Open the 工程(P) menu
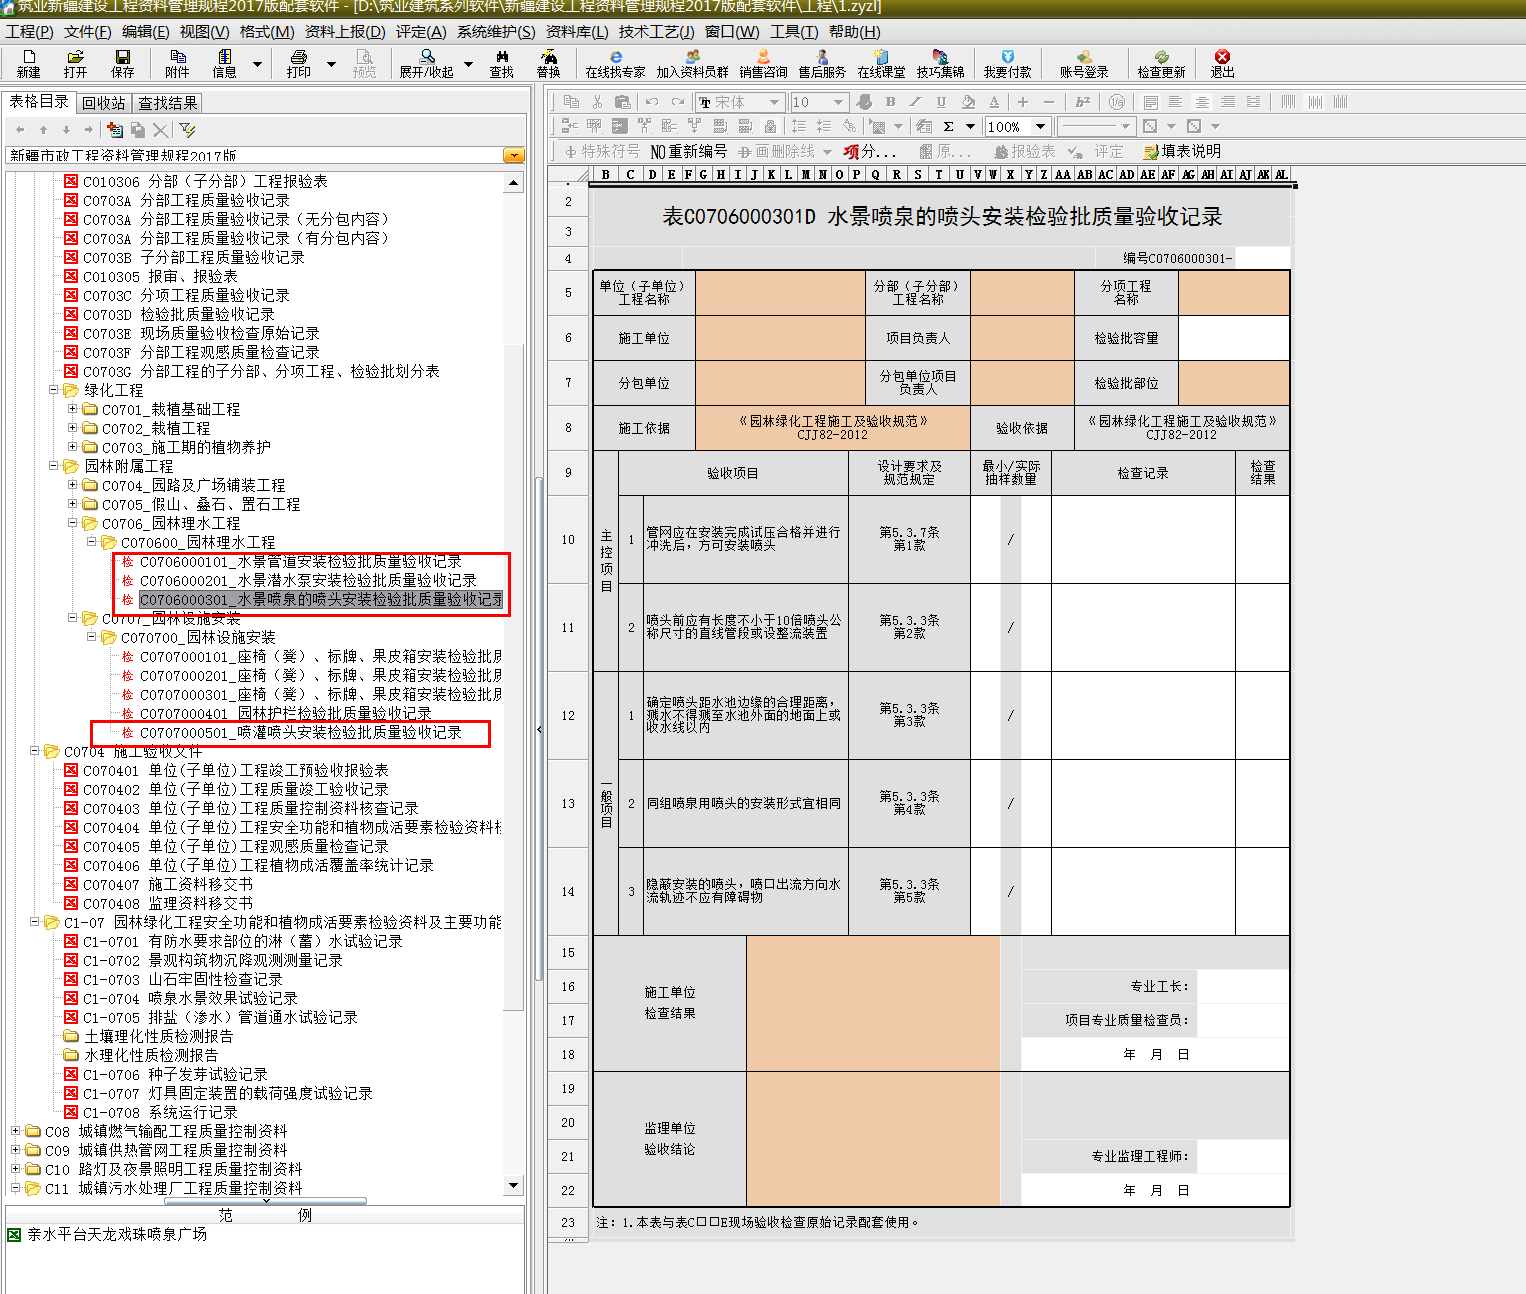 coord(30,32)
